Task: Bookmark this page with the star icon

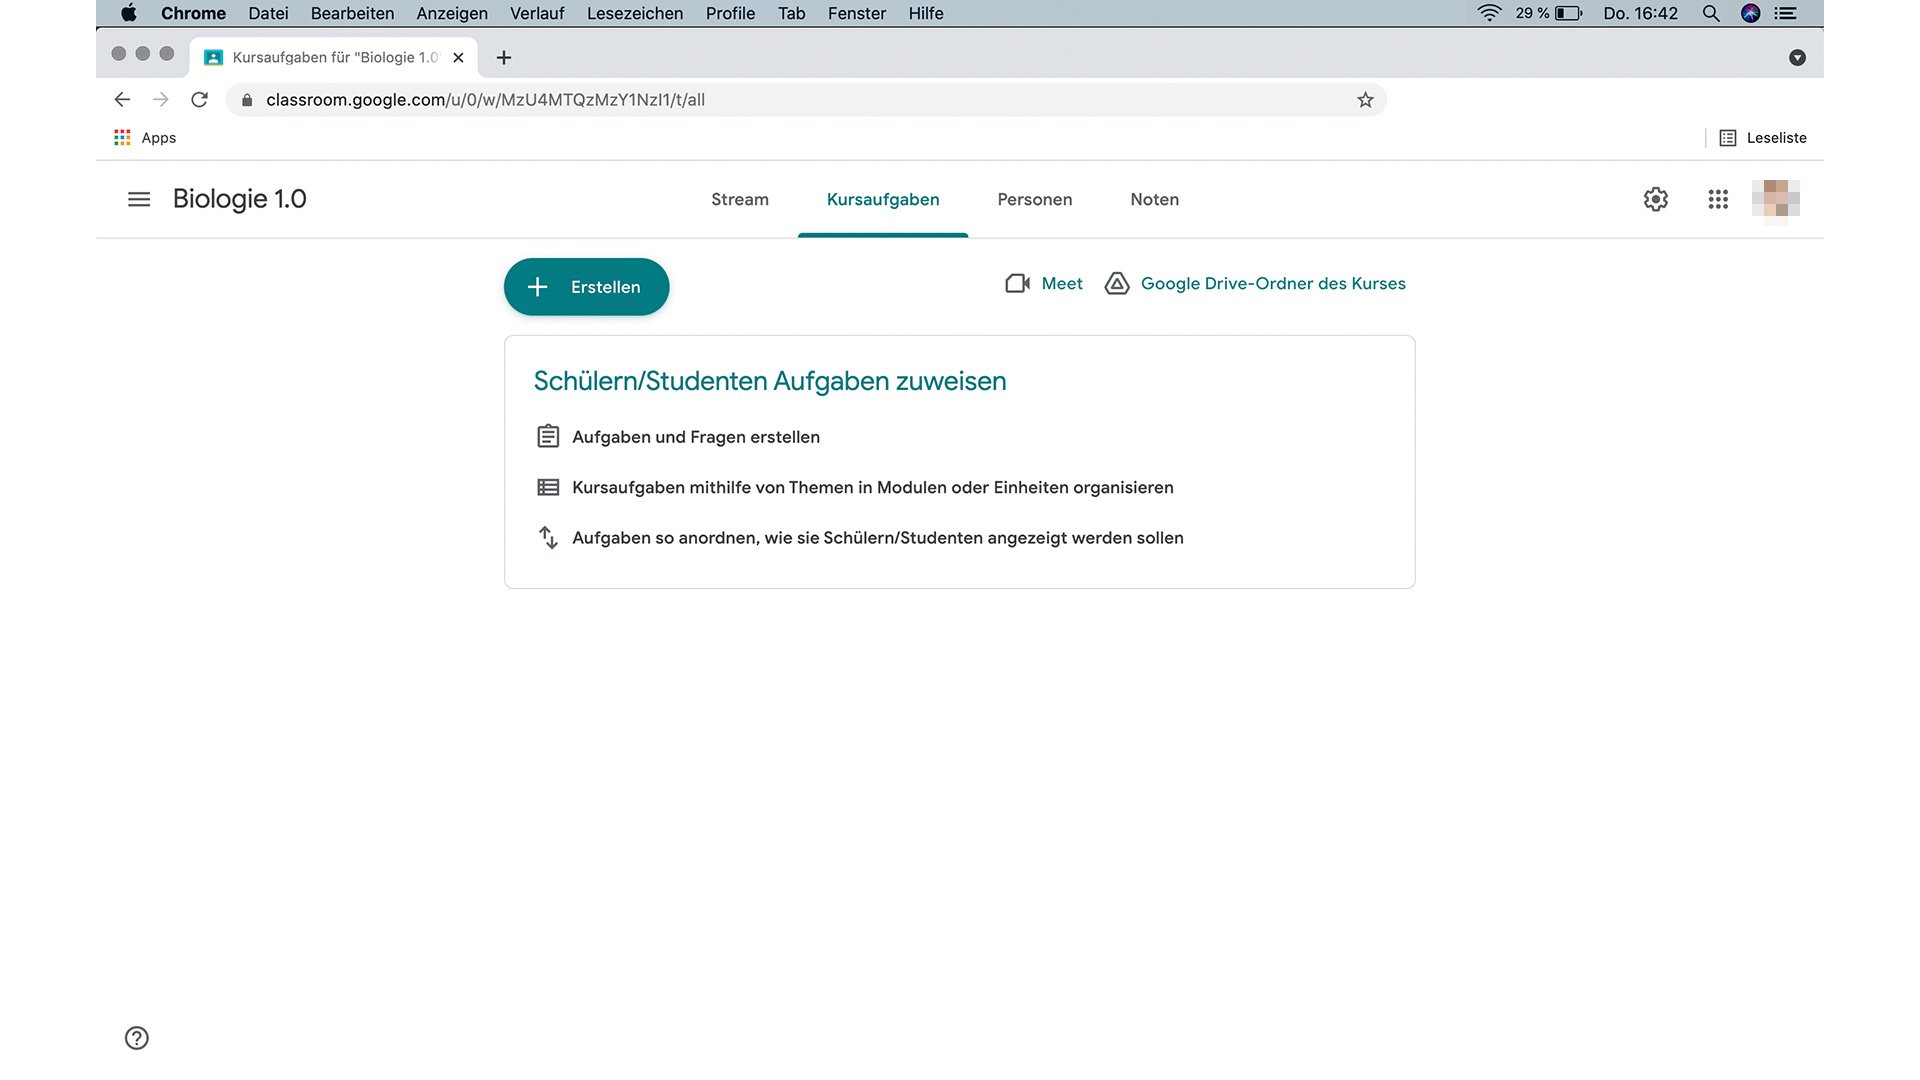Action: click(1364, 100)
